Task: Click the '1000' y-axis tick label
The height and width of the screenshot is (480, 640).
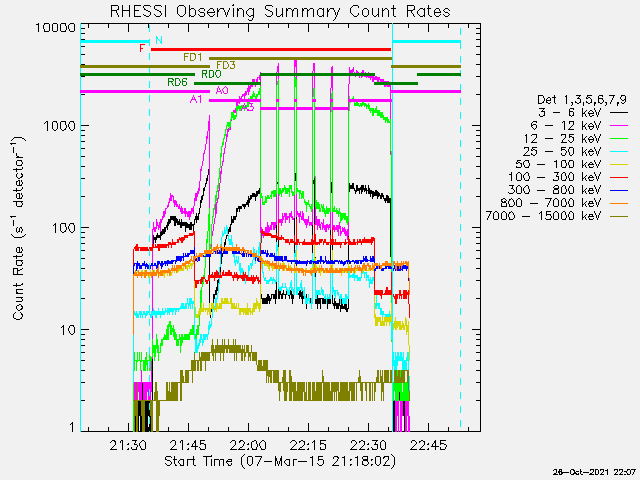Action: 60,126
